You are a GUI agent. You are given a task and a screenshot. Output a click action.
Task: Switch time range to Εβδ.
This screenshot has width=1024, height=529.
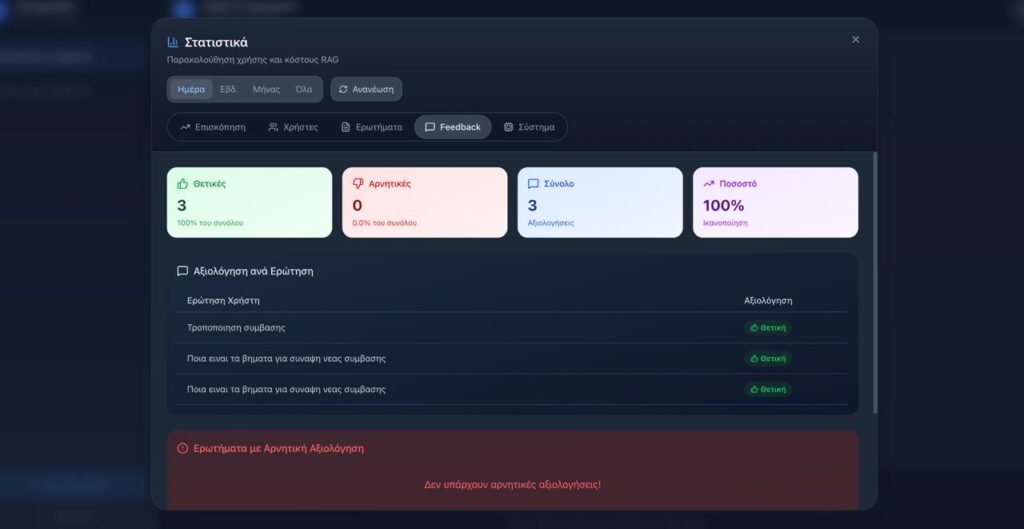click(x=228, y=89)
